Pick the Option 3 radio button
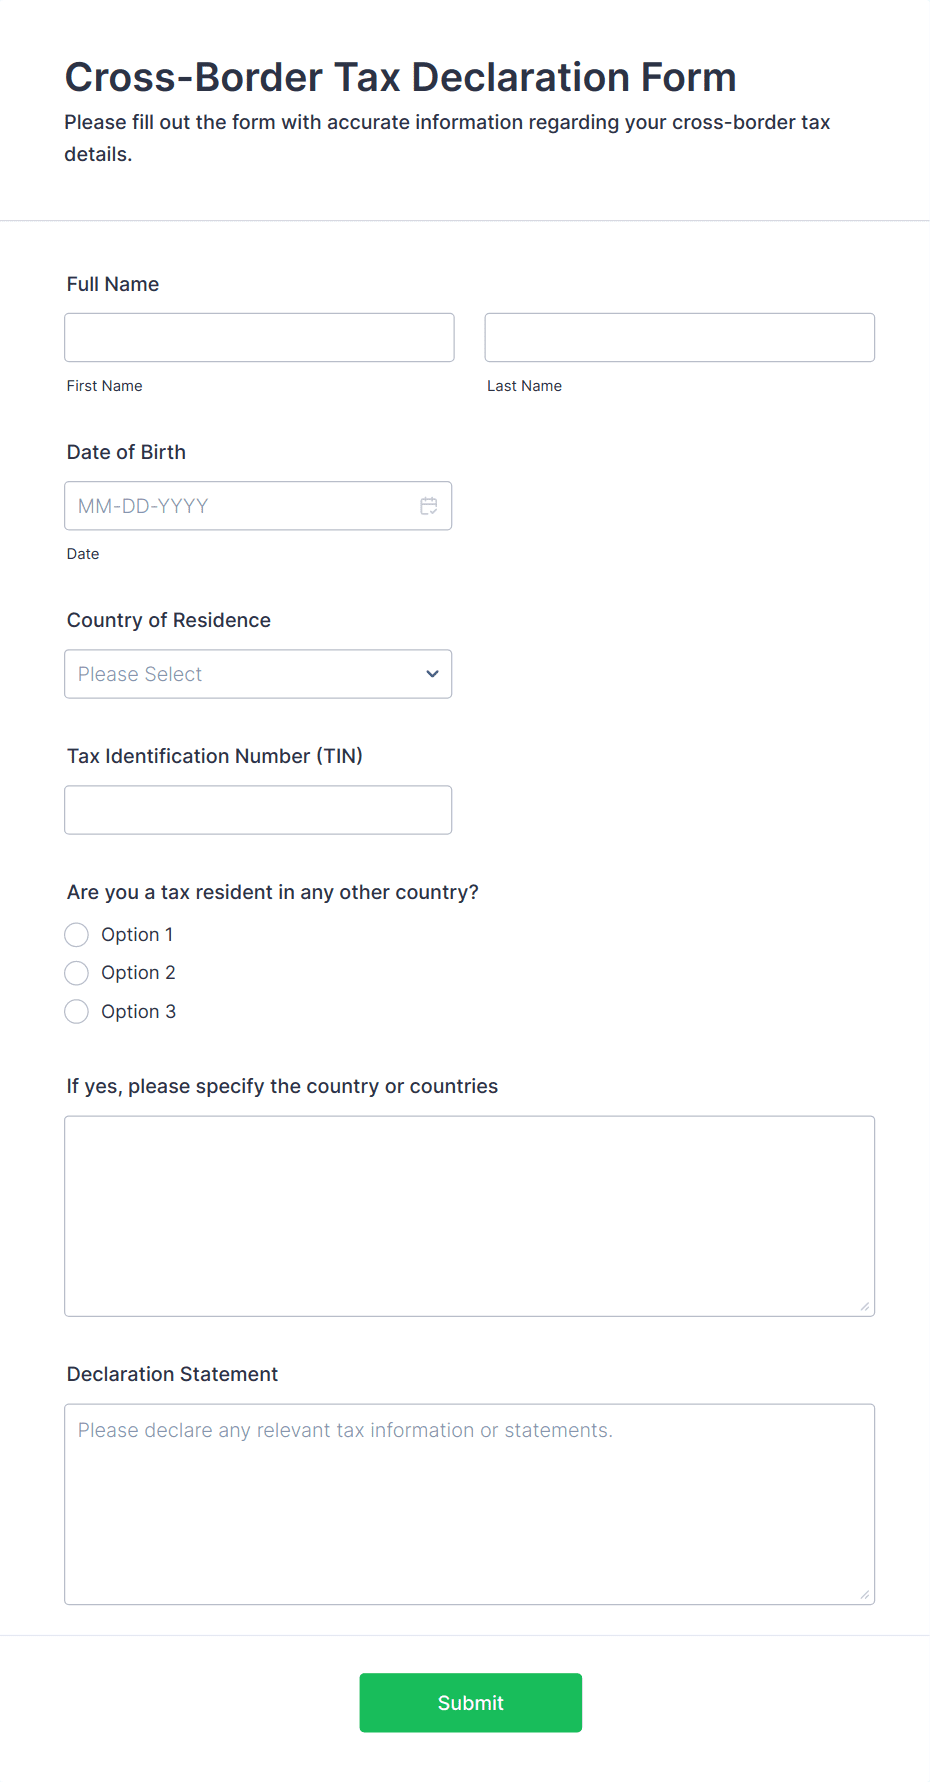The height and width of the screenshot is (1782, 930). [x=77, y=1012]
